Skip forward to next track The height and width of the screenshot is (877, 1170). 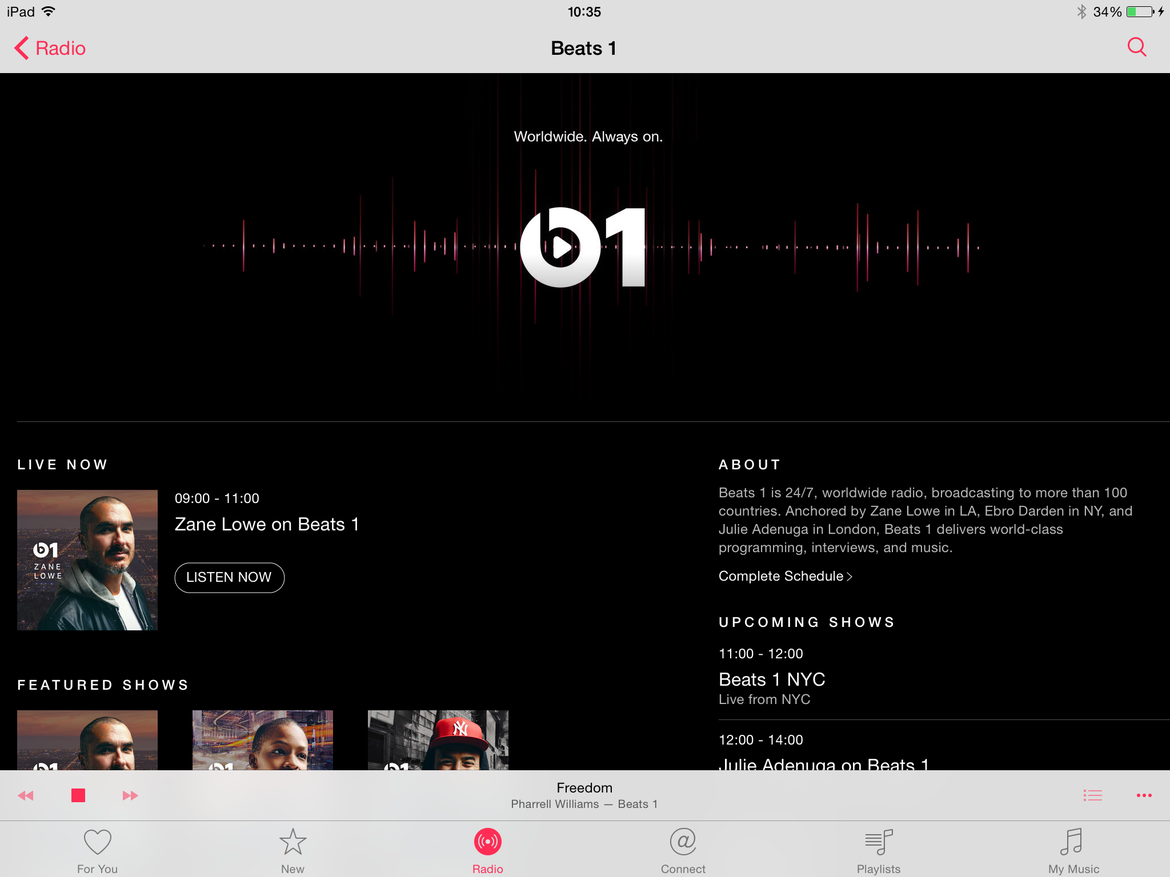pos(130,795)
